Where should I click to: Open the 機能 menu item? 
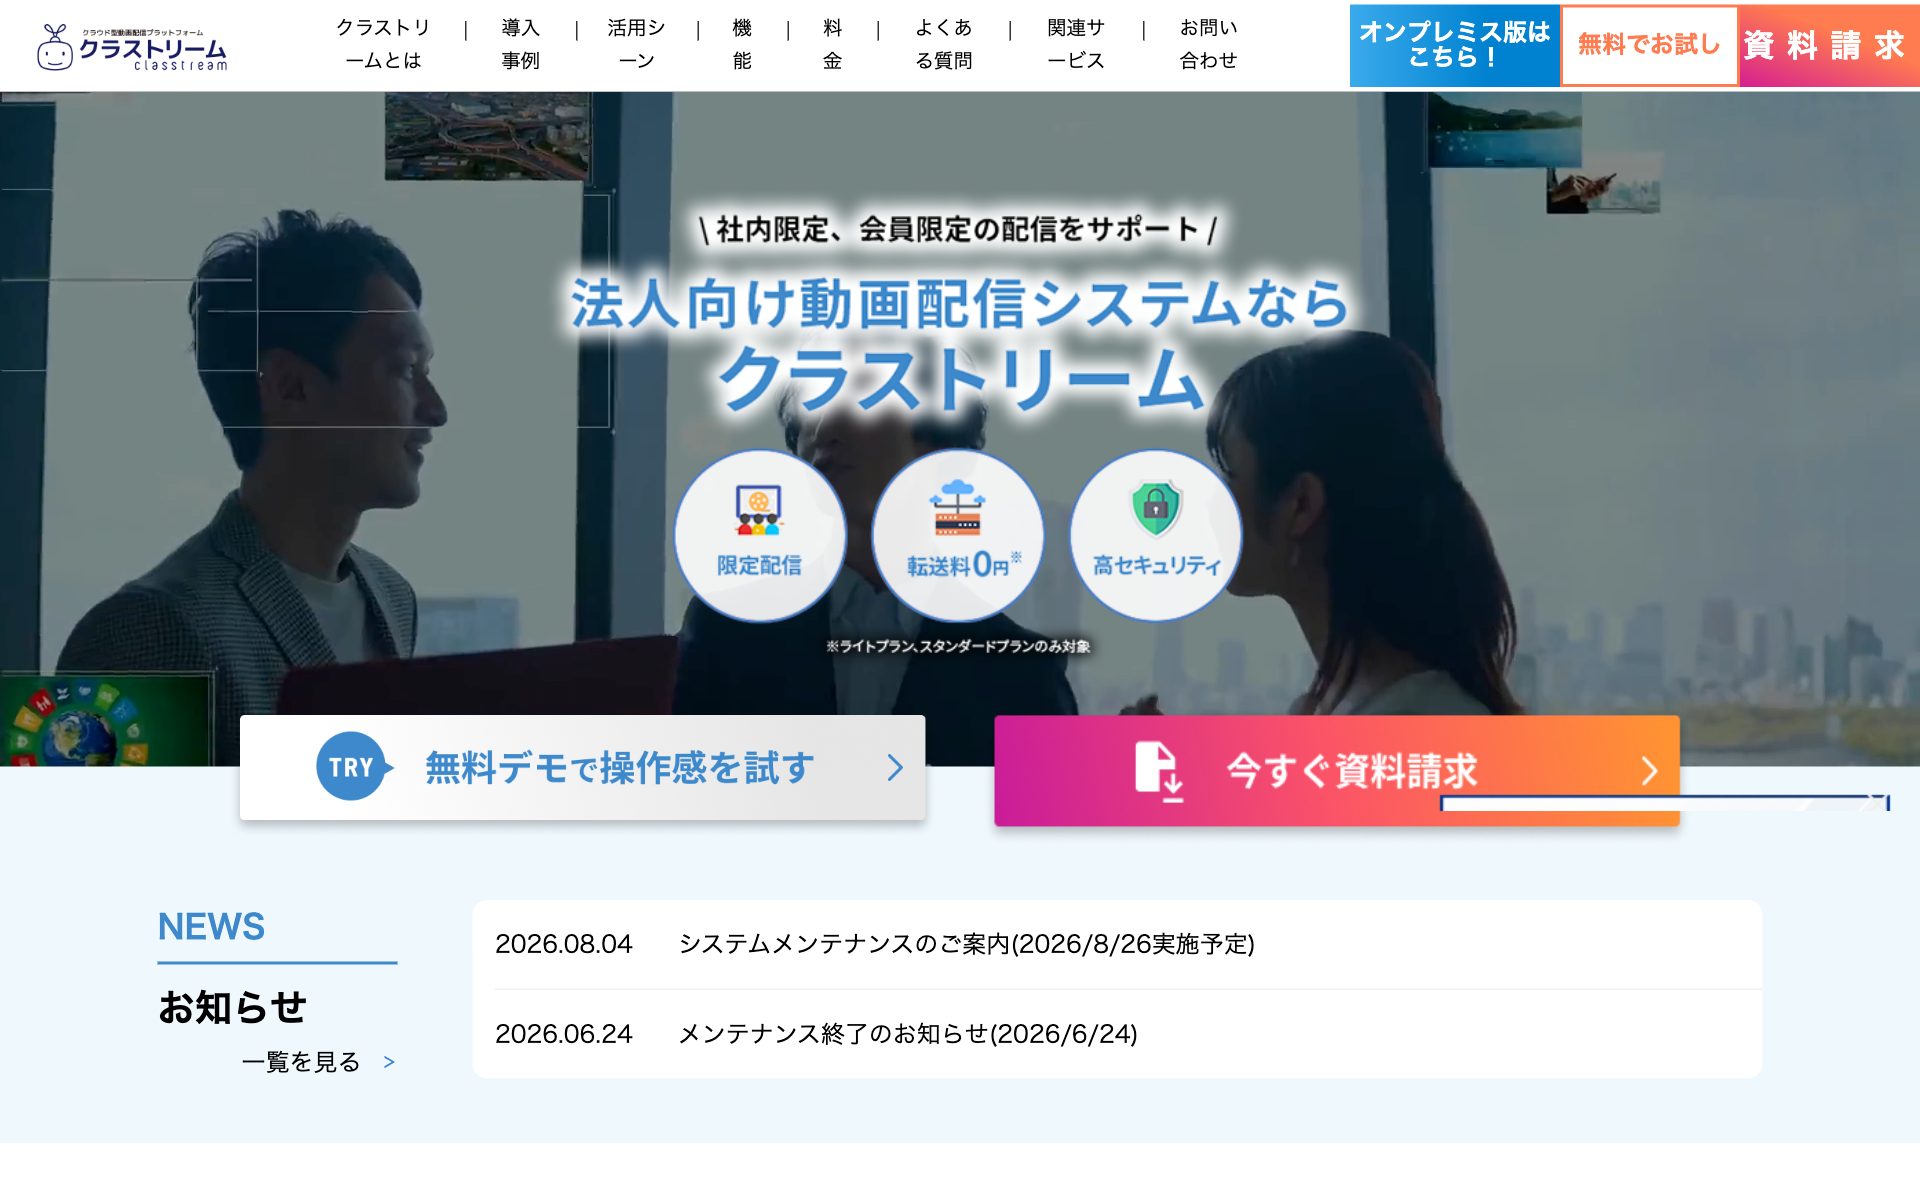[x=742, y=44]
